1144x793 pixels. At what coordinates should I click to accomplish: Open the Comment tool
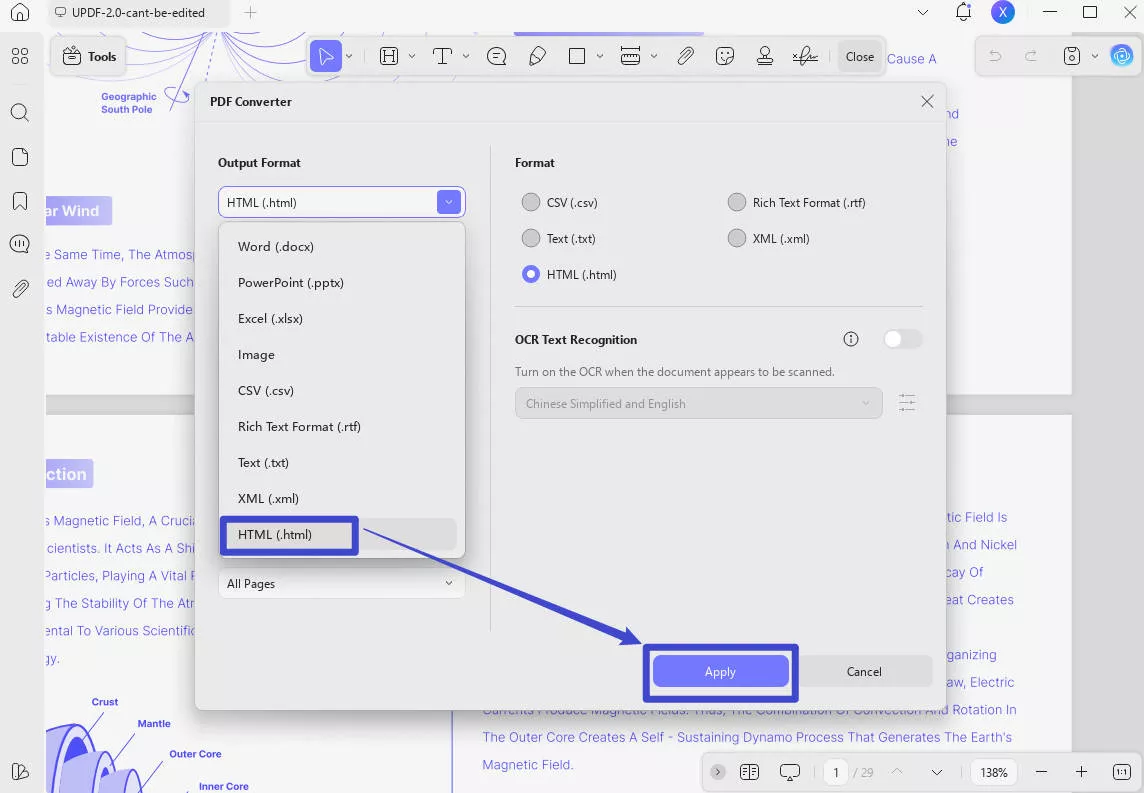(496, 56)
